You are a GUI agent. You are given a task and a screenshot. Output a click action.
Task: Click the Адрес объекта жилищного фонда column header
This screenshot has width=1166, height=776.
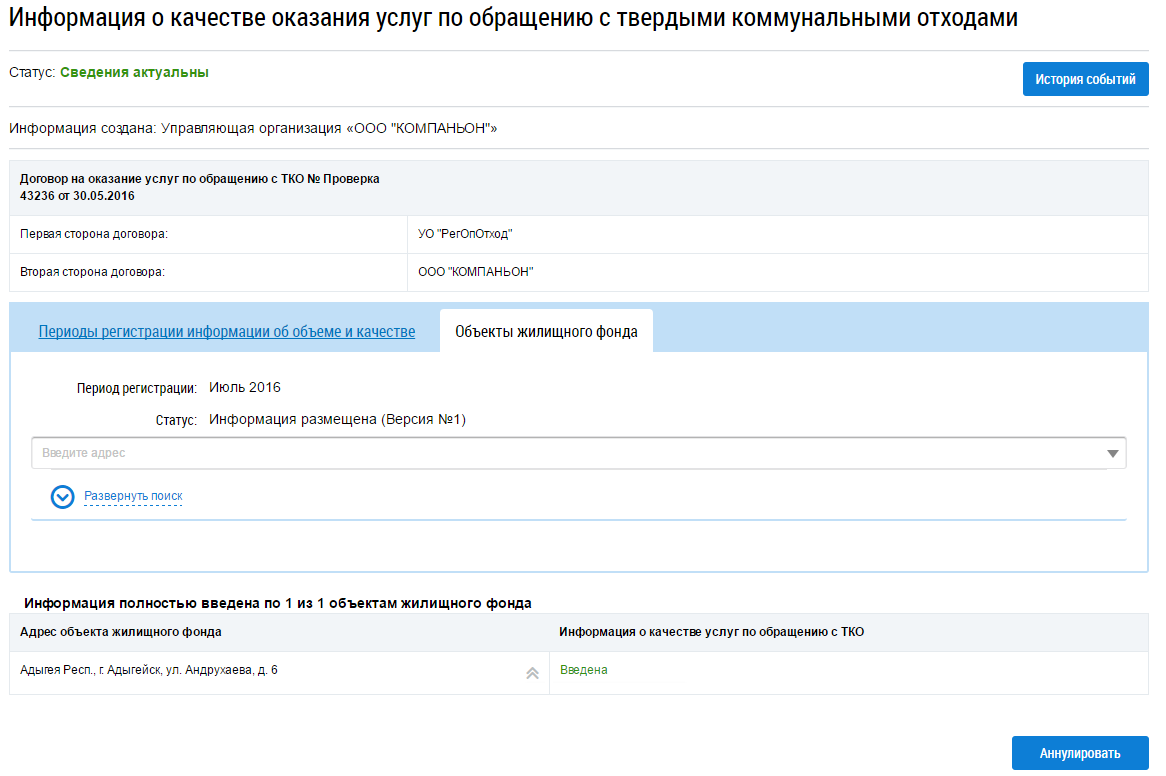[x=121, y=632]
